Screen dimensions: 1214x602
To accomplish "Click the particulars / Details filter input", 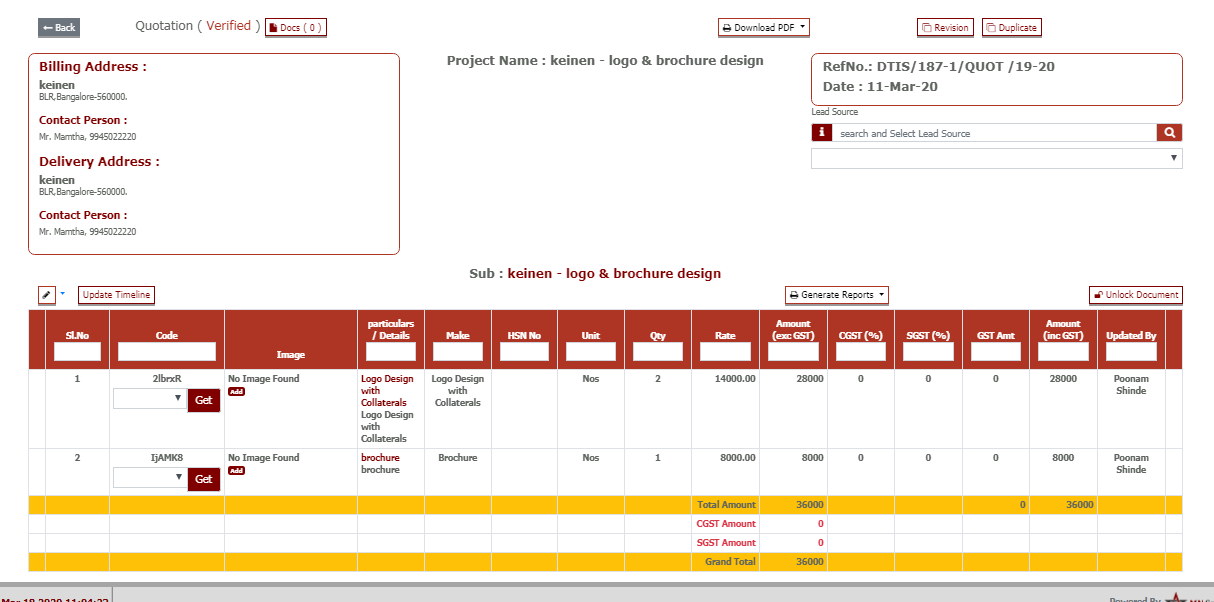I will point(390,351).
